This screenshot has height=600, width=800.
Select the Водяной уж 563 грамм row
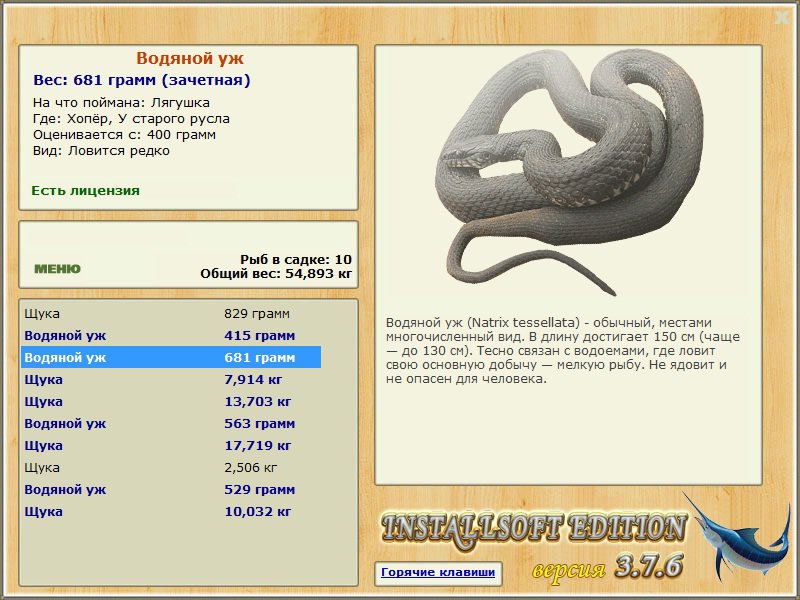[171, 423]
